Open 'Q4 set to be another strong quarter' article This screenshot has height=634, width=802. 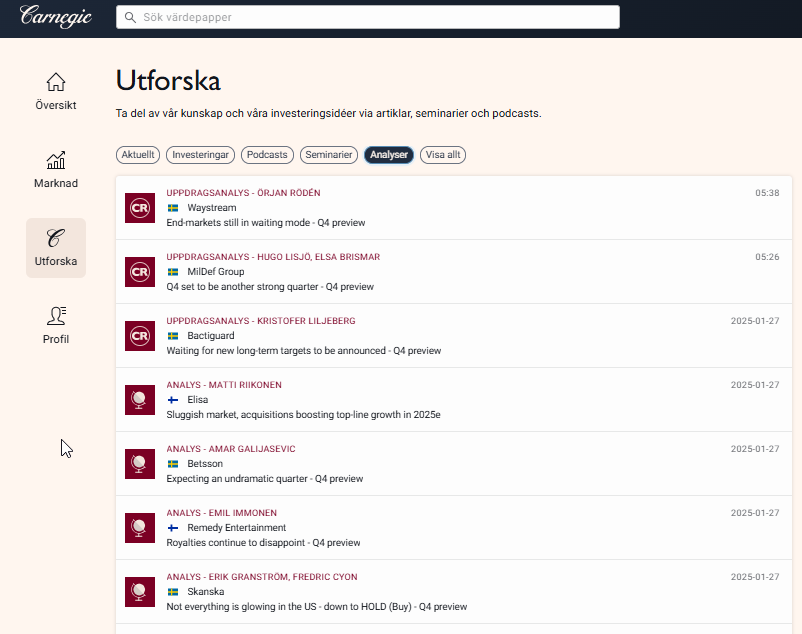point(270,287)
